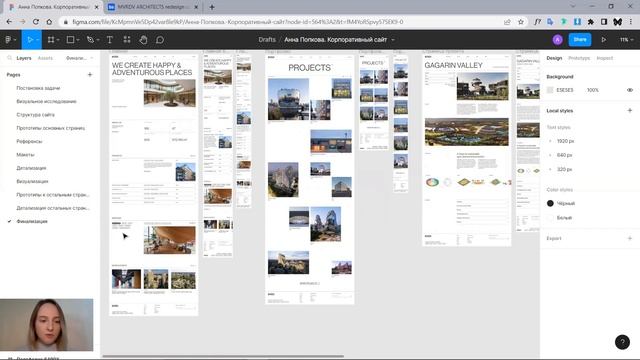Select the PROJECTS desktop frame heading
The height and width of the screenshot is (360, 640).
click(309, 68)
